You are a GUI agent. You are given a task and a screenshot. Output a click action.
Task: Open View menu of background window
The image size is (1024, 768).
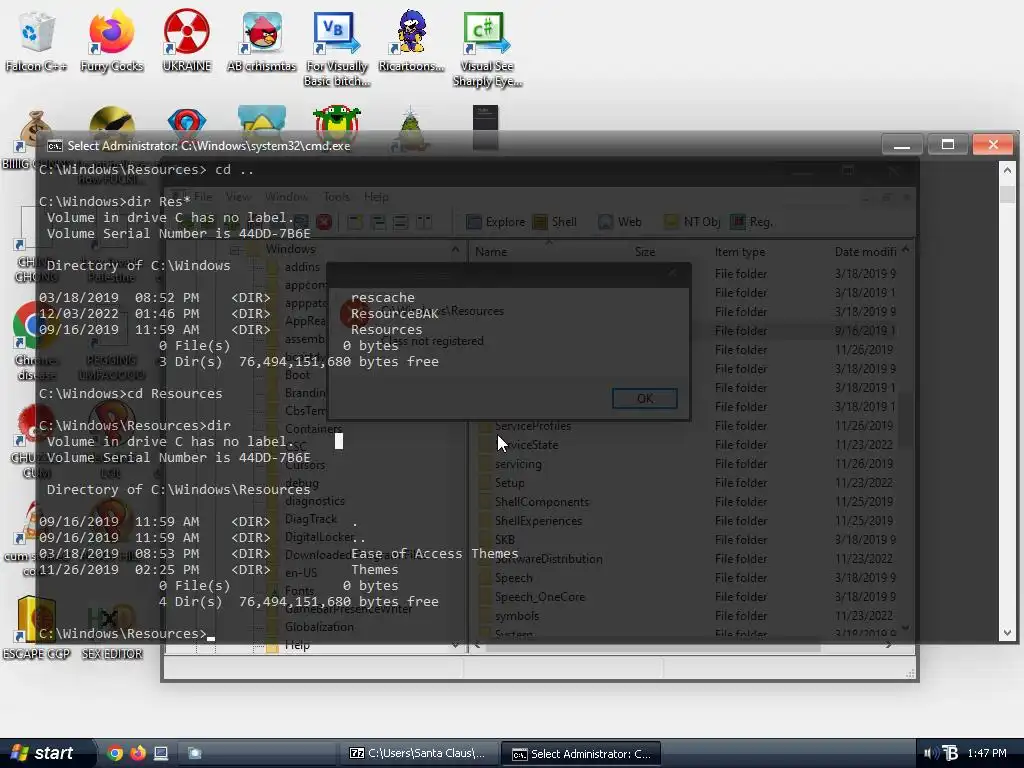click(x=238, y=197)
